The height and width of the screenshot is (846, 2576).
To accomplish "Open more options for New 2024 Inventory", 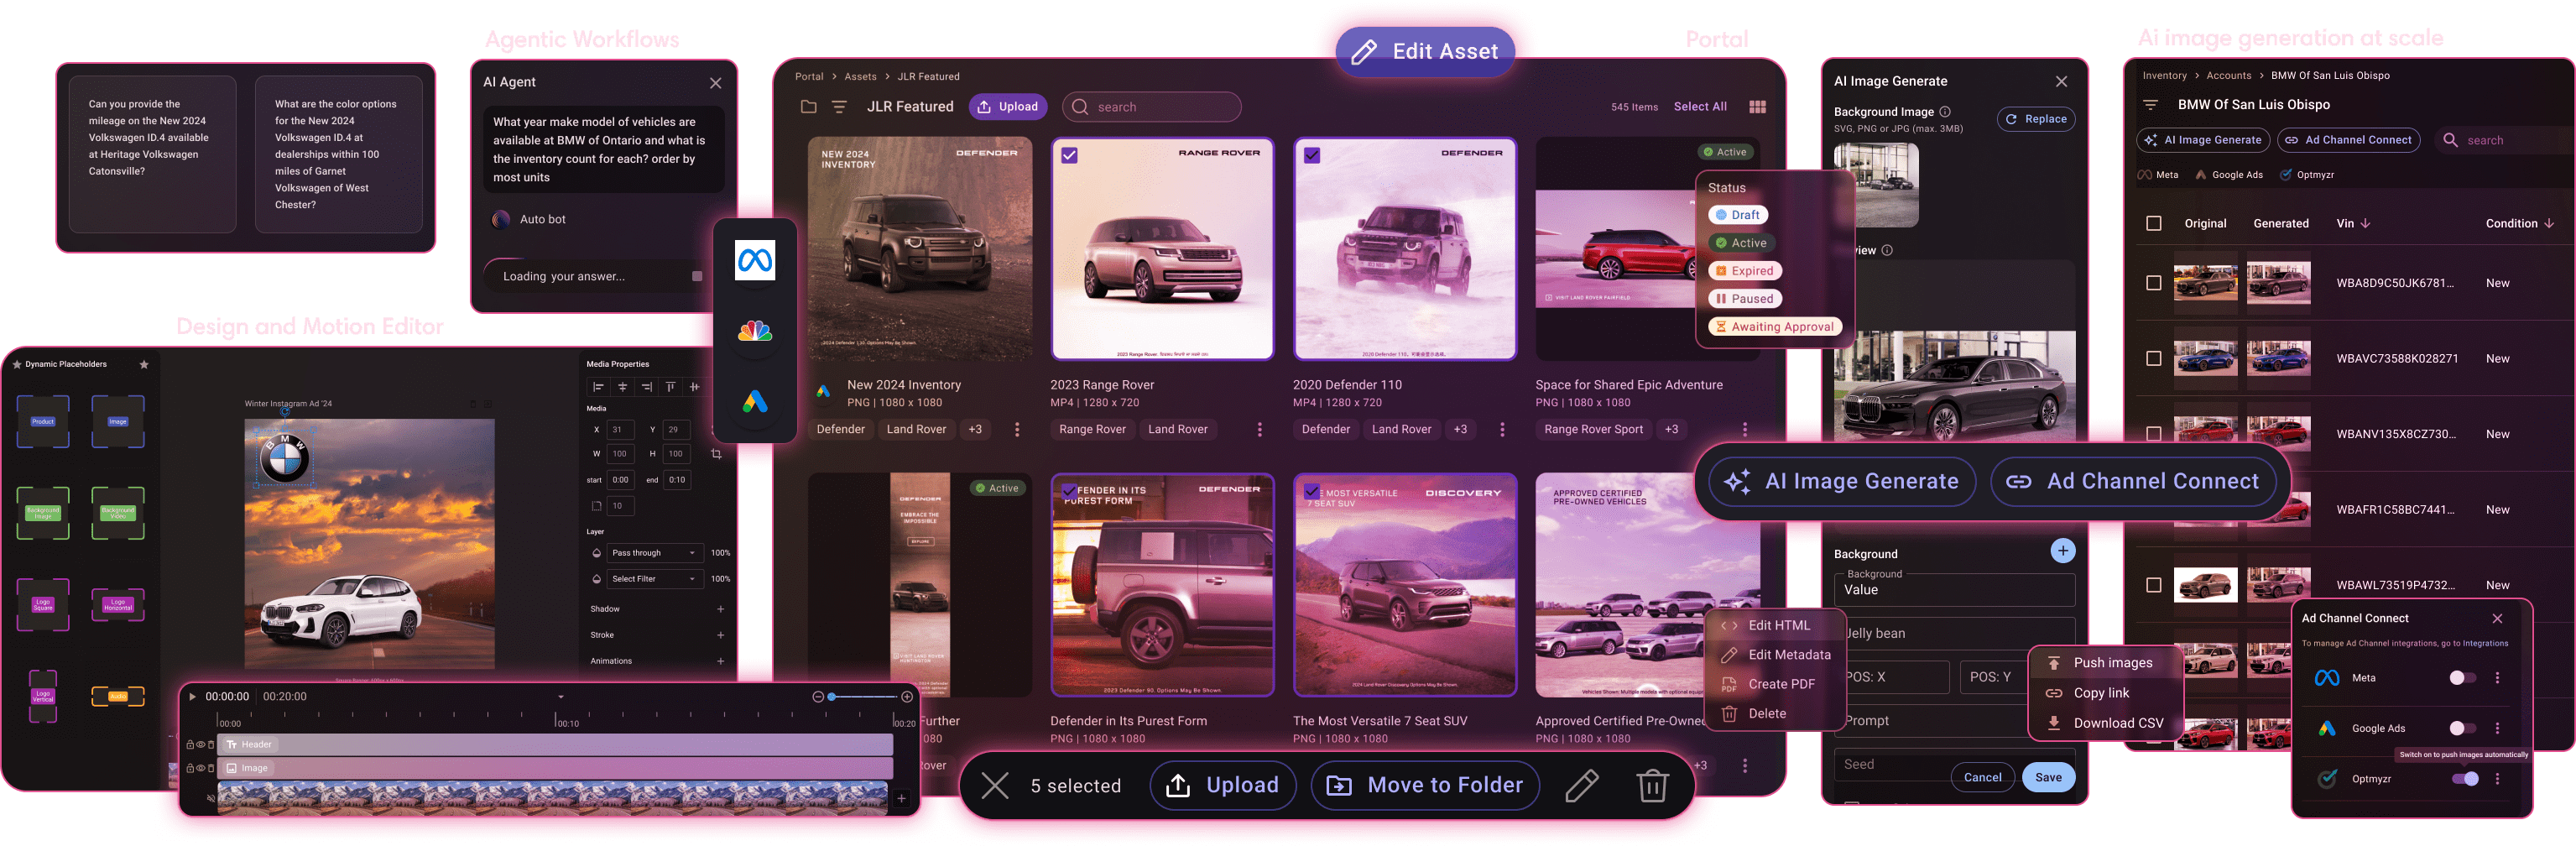I will point(1017,429).
